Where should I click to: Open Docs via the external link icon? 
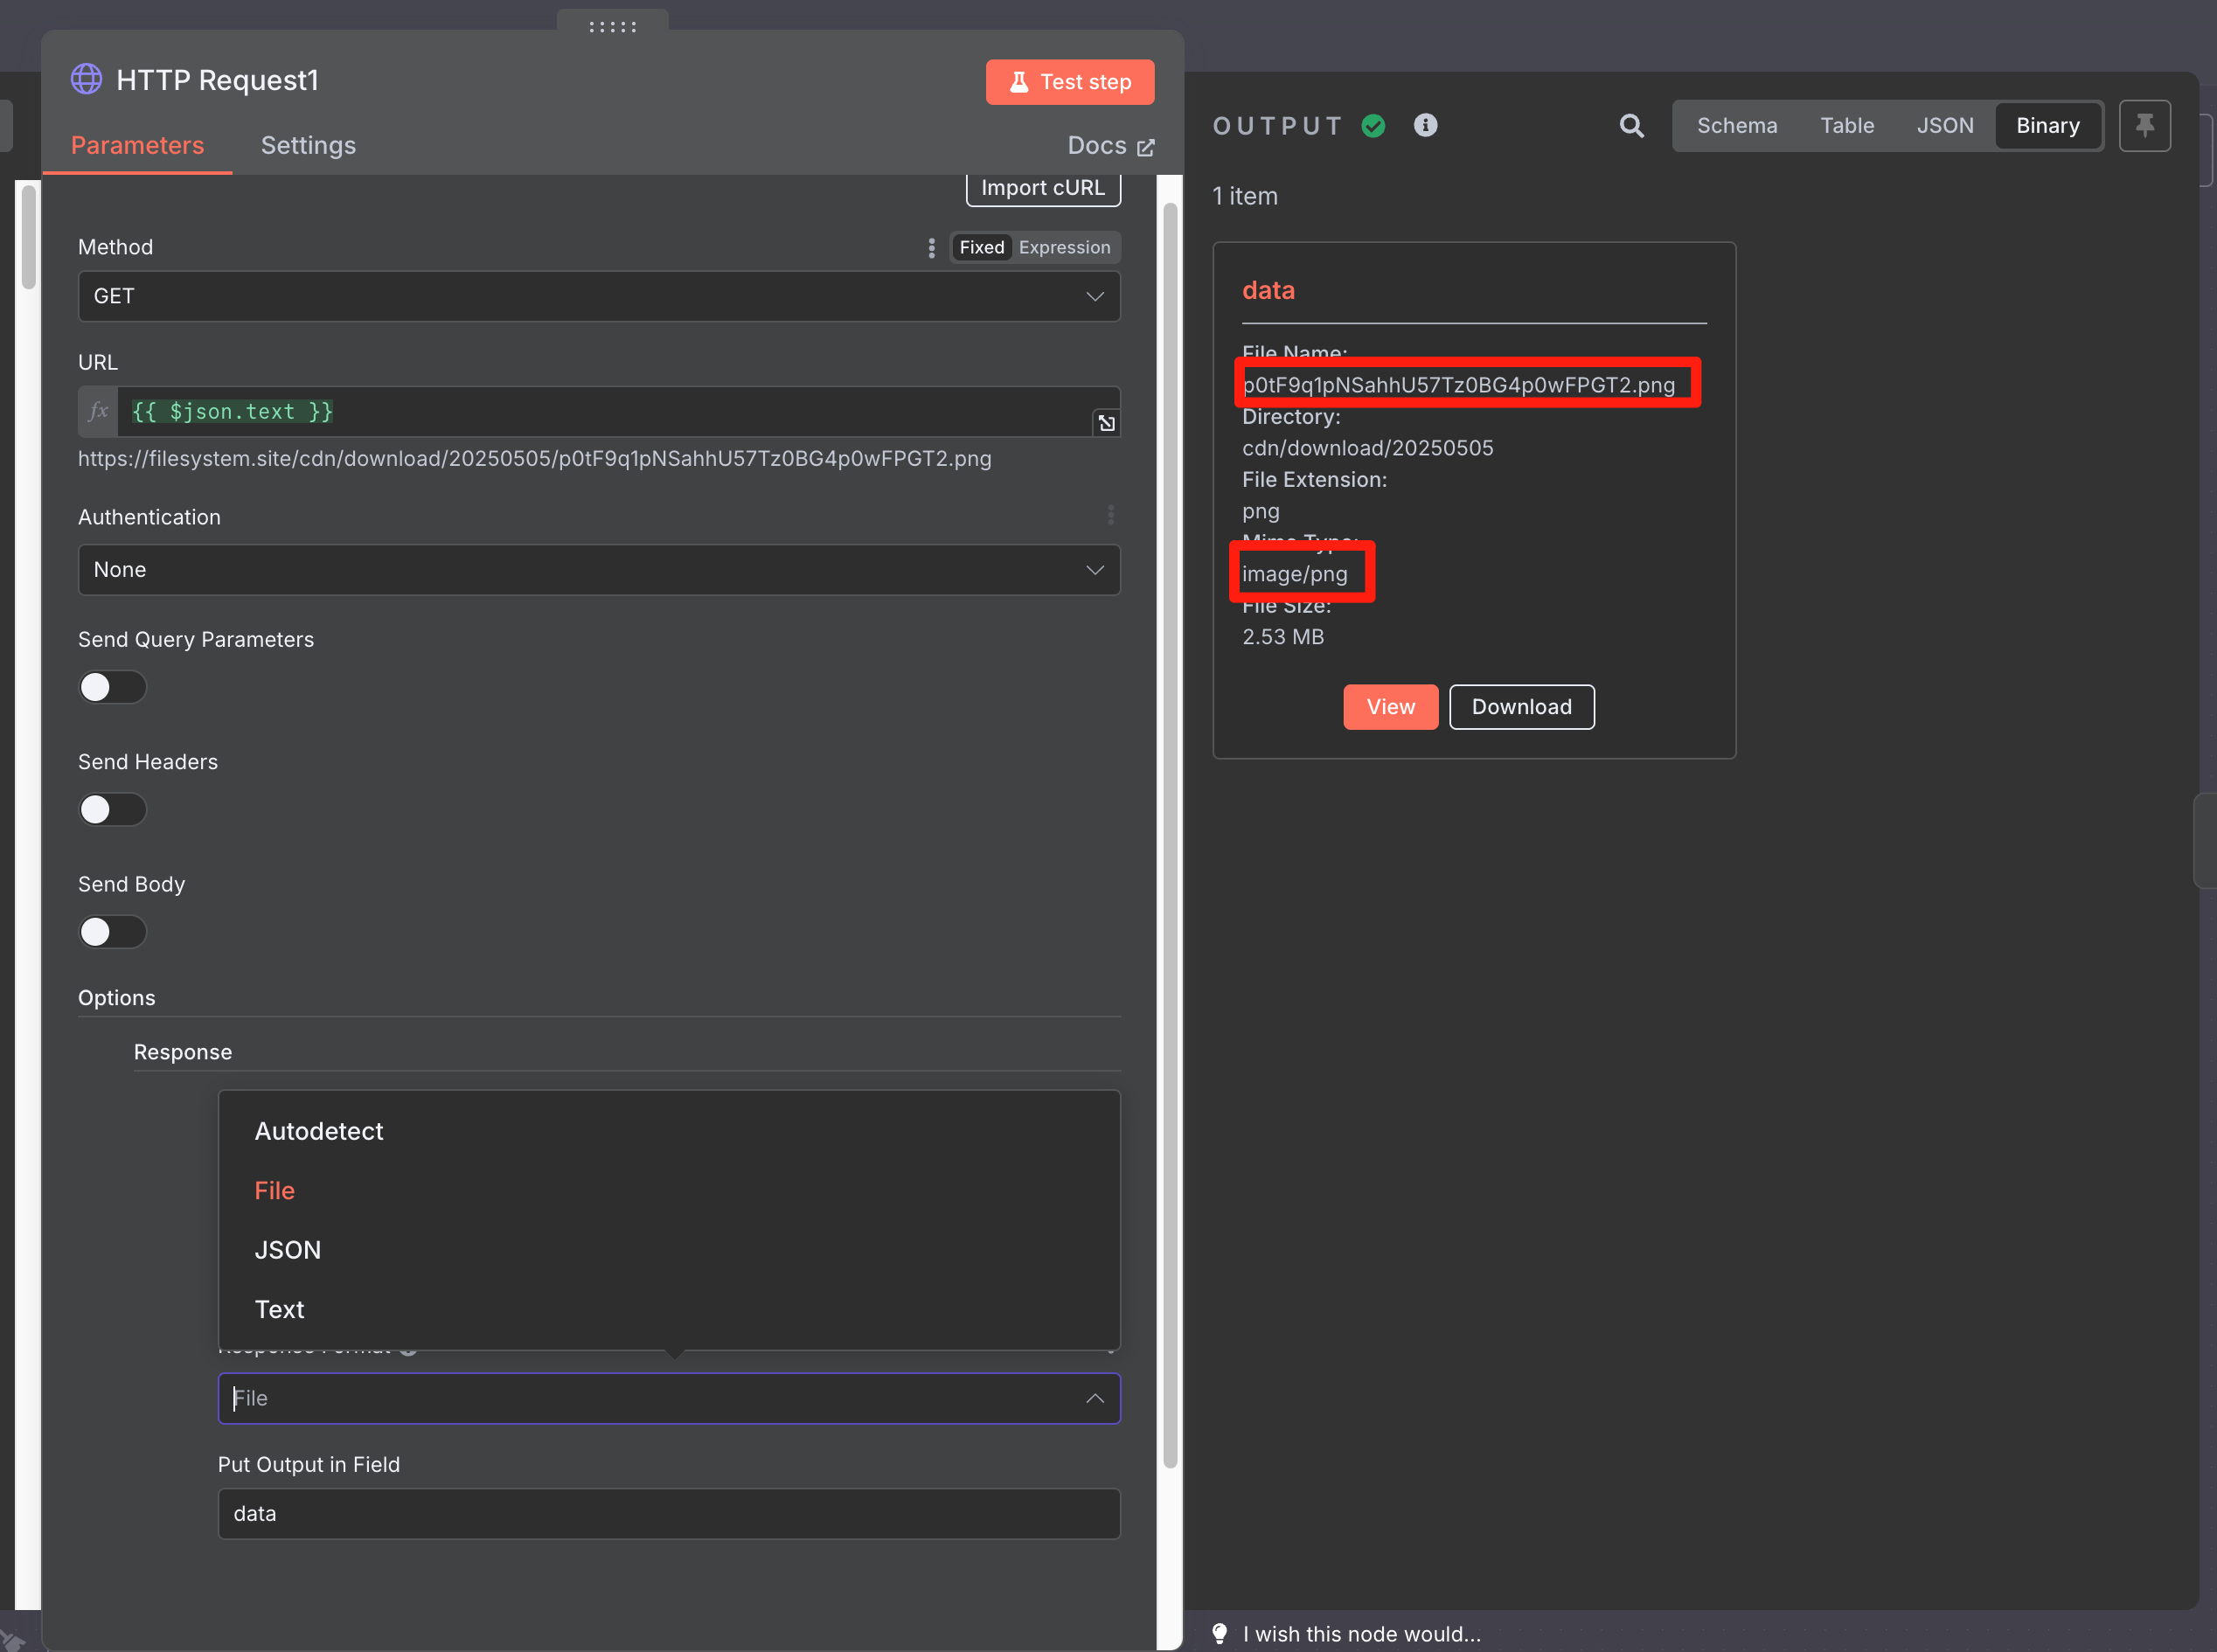[1146, 147]
